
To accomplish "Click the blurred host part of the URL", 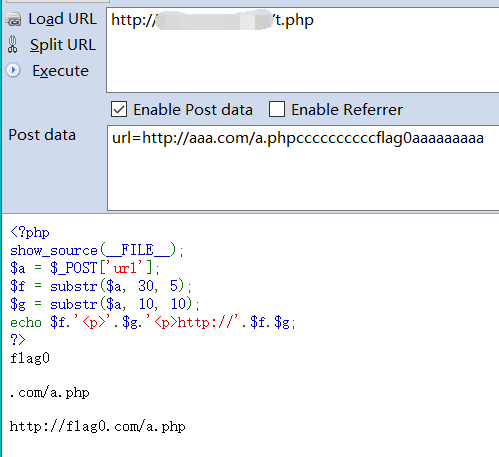I will click(x=215, y=20).
